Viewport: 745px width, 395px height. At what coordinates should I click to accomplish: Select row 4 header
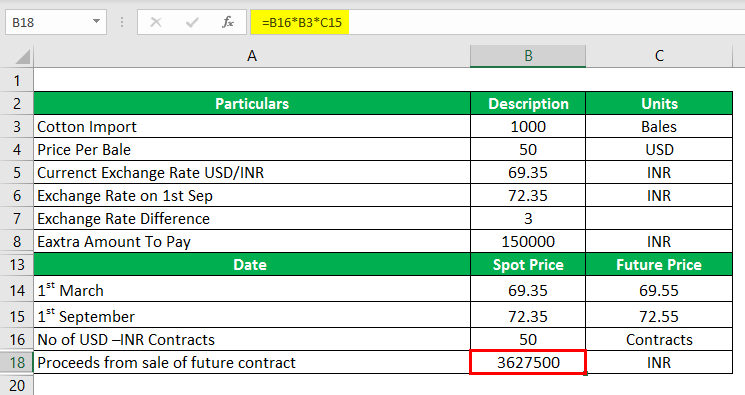17,149
